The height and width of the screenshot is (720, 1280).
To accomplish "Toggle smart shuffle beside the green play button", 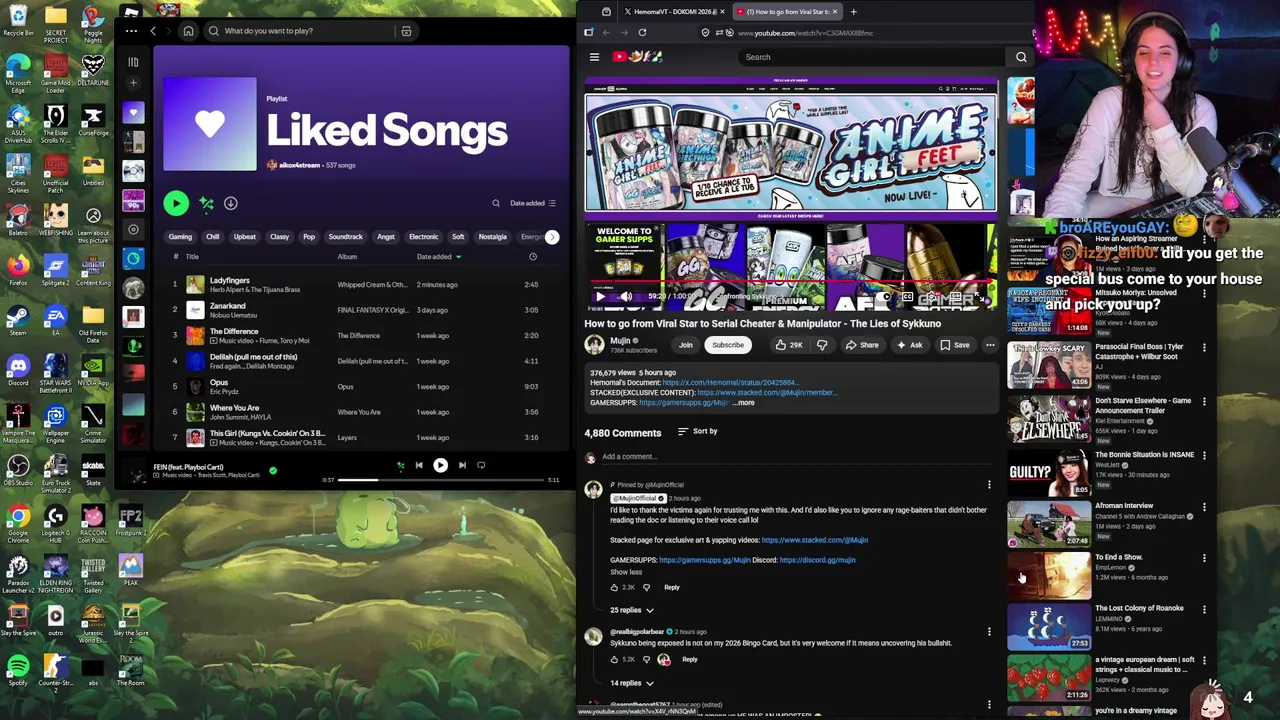I will point(206,203).
